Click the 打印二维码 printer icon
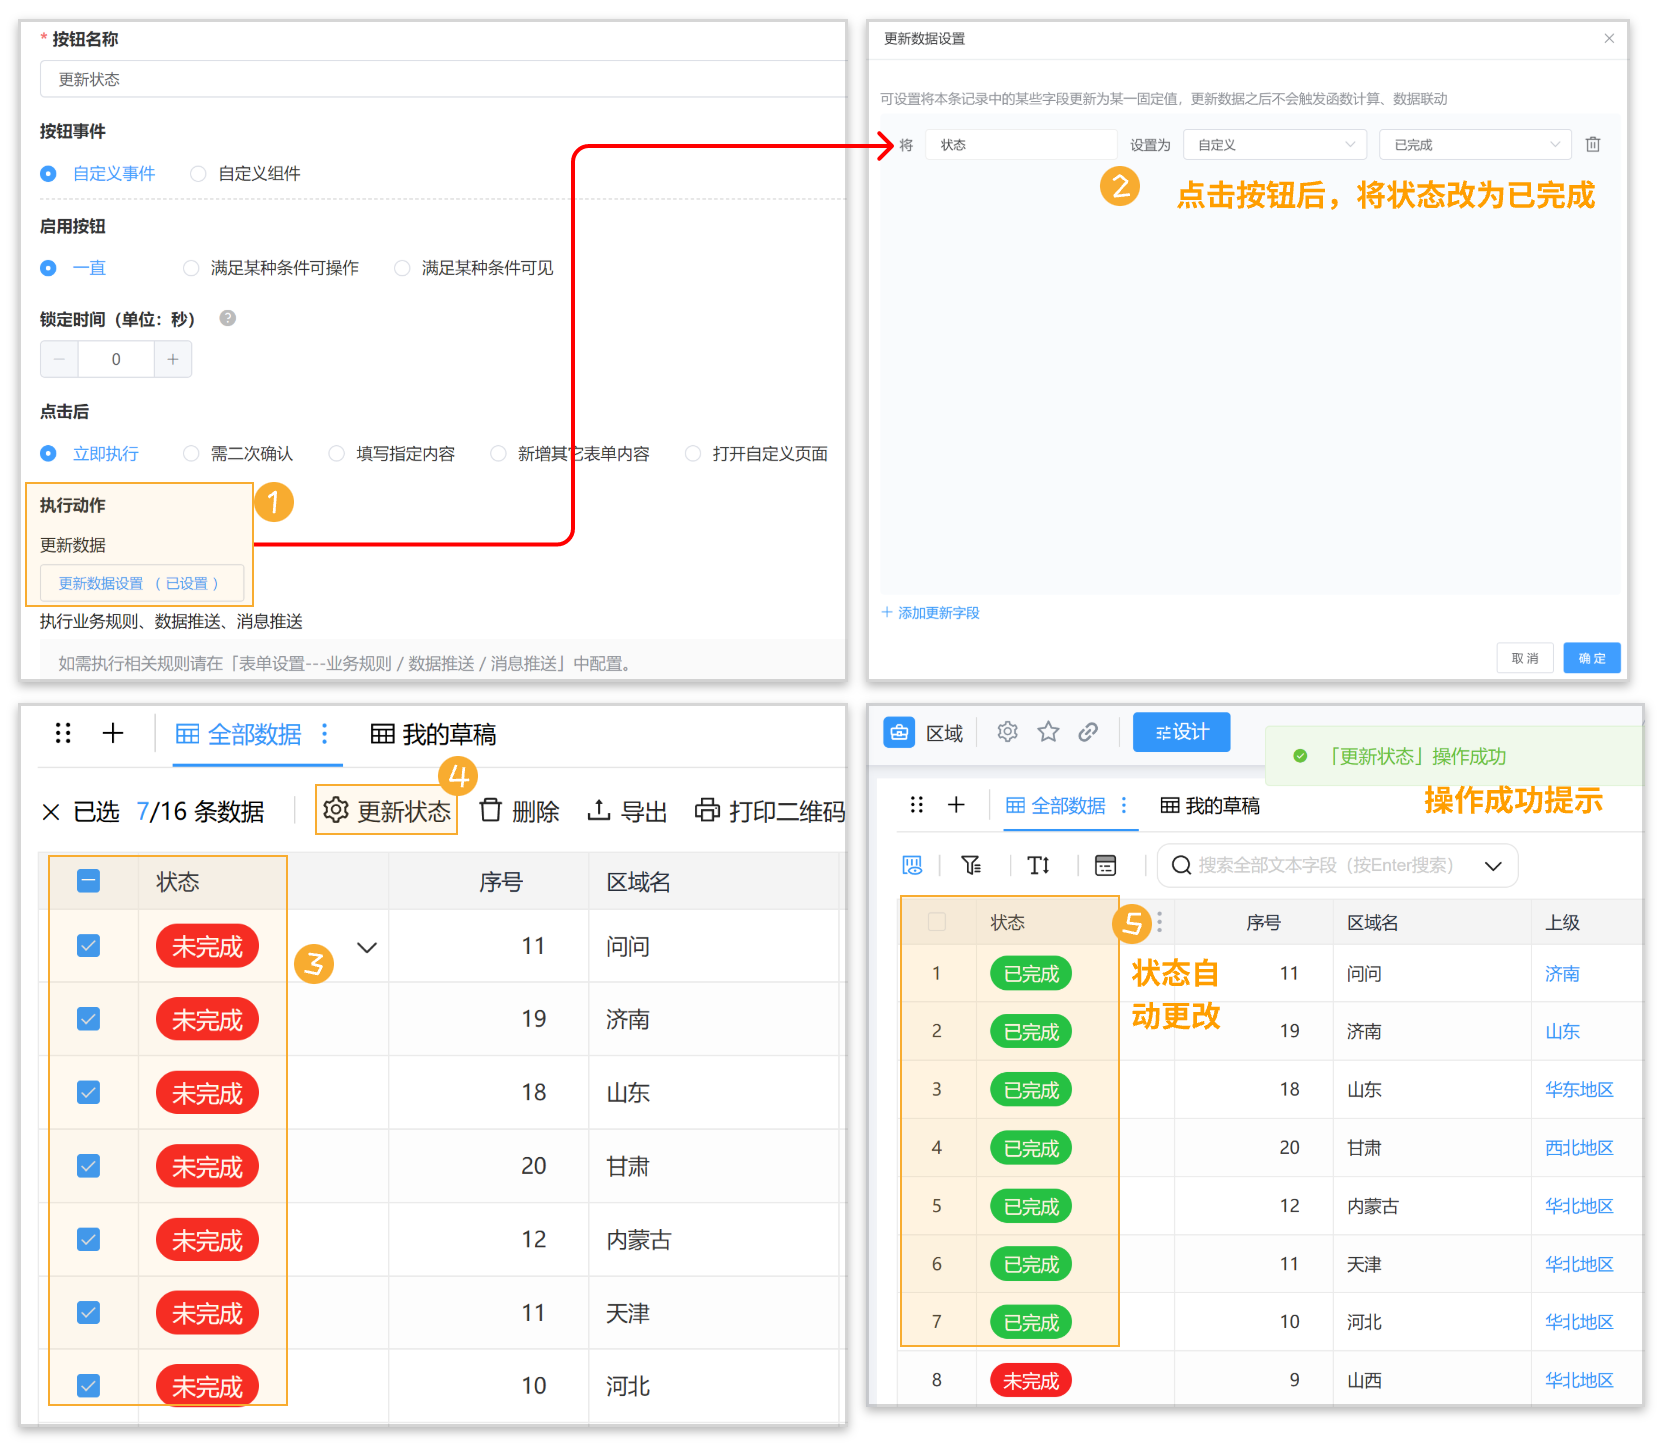The width and height of the screenshot is (1660, 1454). 707,810
